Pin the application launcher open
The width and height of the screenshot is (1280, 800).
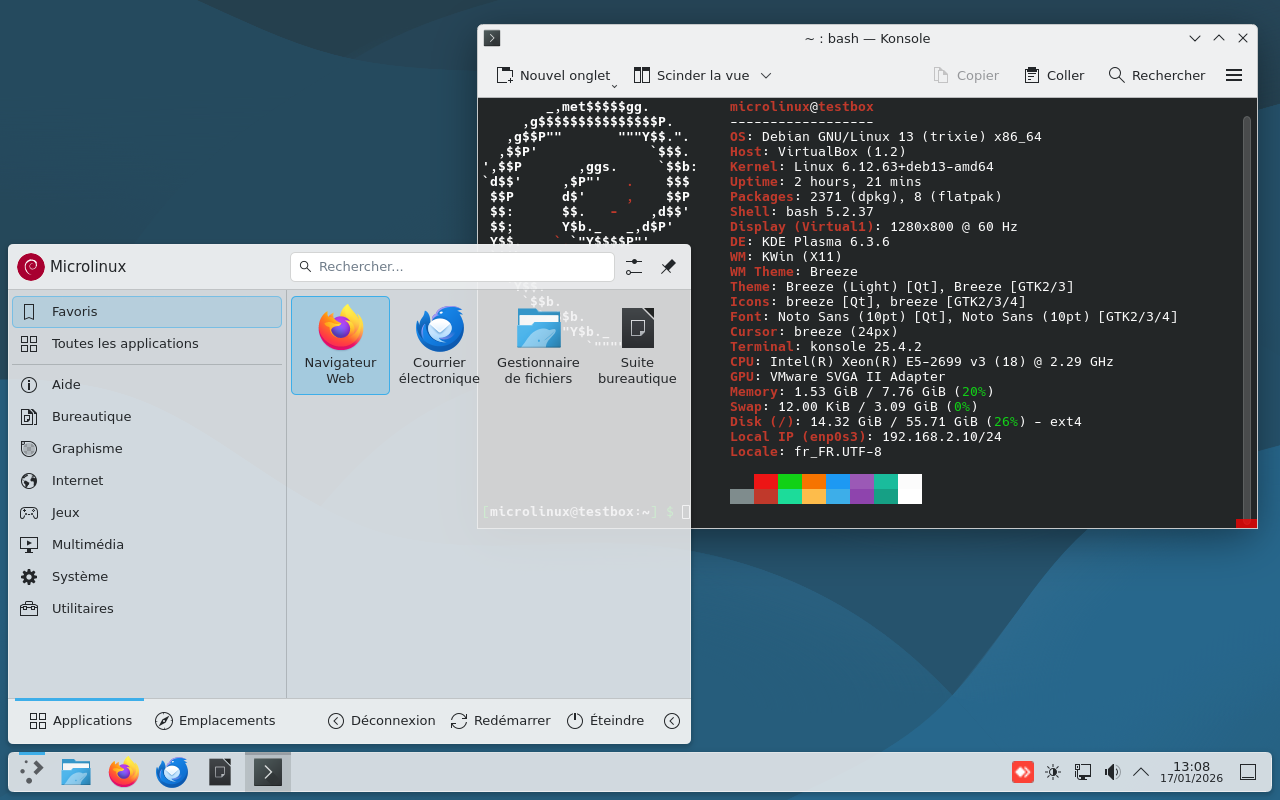(668, 267)
